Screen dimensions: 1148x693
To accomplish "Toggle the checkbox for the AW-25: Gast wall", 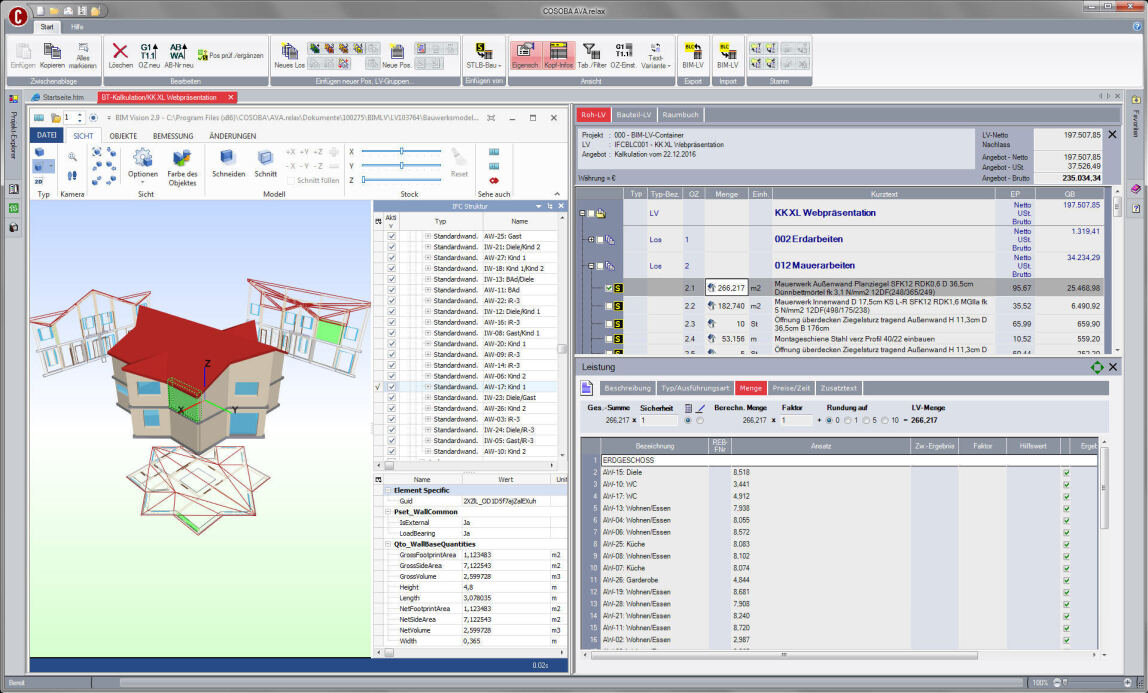I will click(x=392, y=236).
